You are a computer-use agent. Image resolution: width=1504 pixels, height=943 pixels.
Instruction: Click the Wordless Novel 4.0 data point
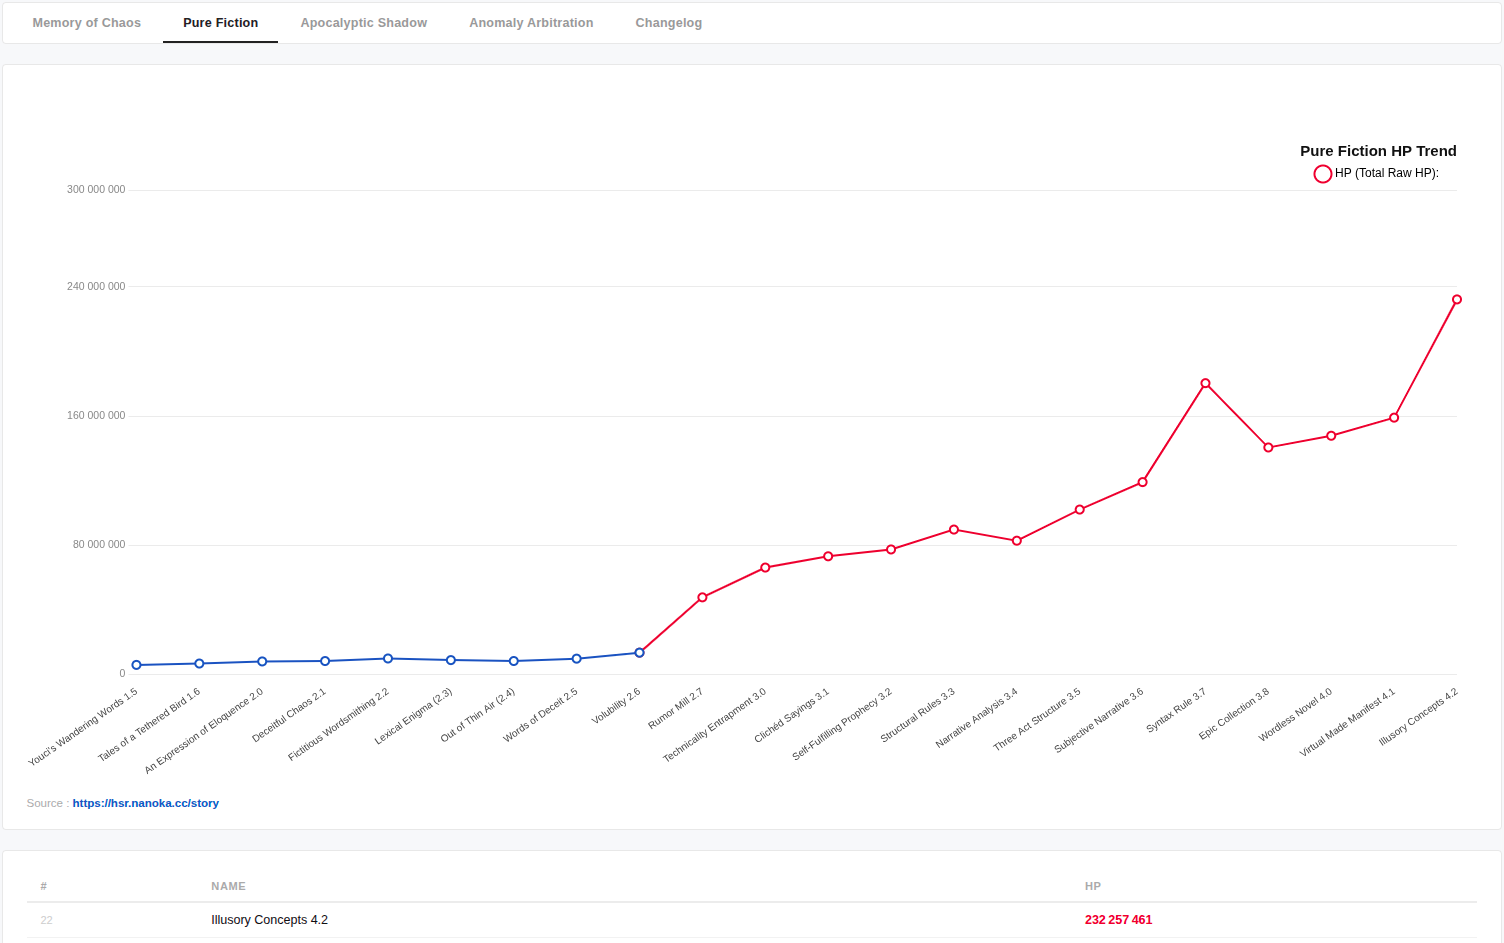pyautogui.click(x=1331, y=436)
